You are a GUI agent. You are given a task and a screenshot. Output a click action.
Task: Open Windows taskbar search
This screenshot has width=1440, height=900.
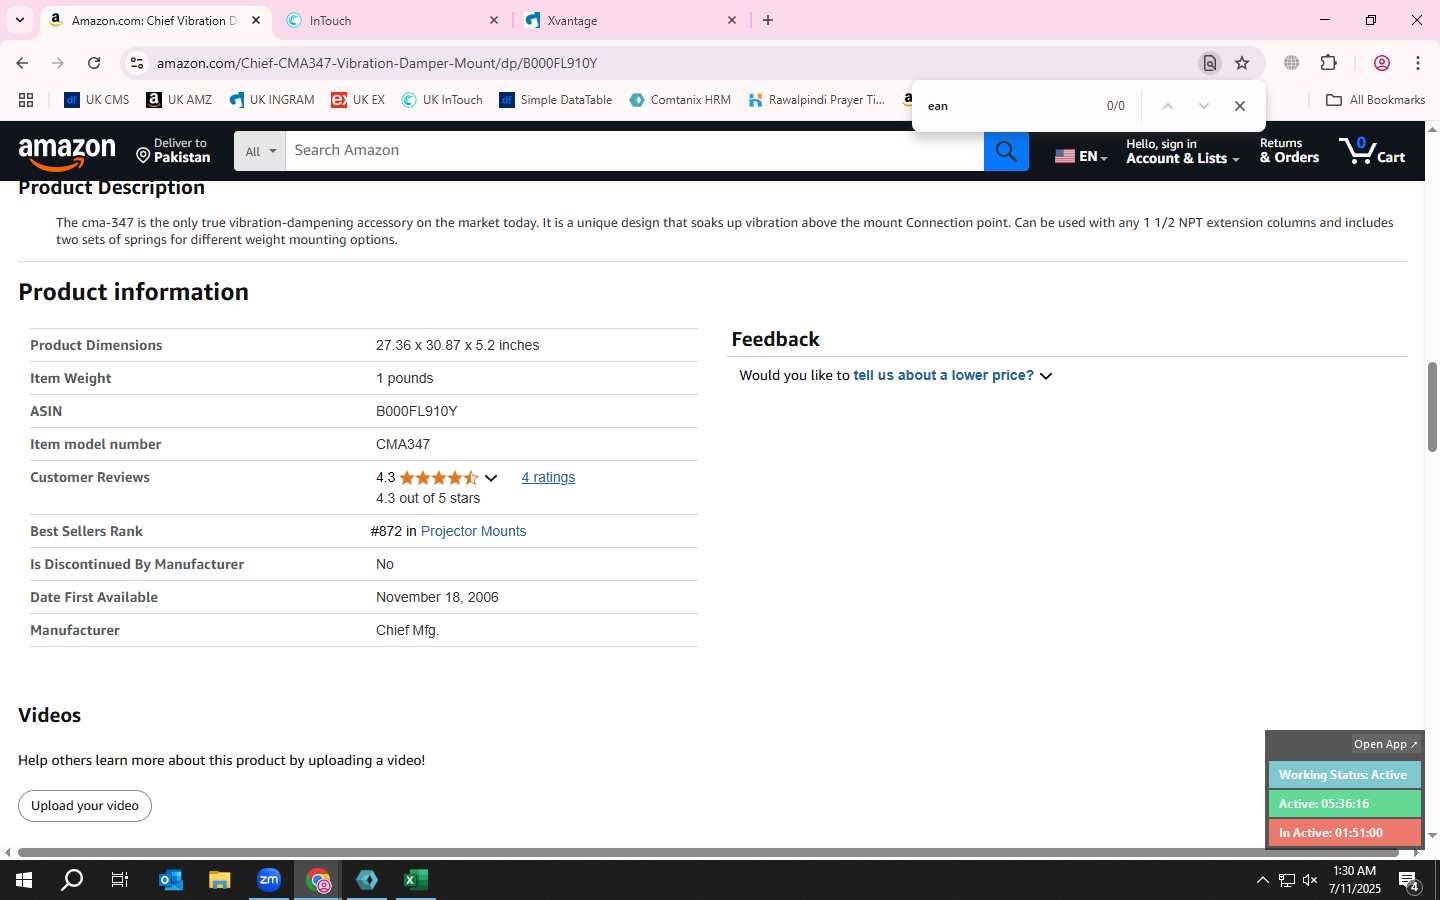click(x=72, y=880)
